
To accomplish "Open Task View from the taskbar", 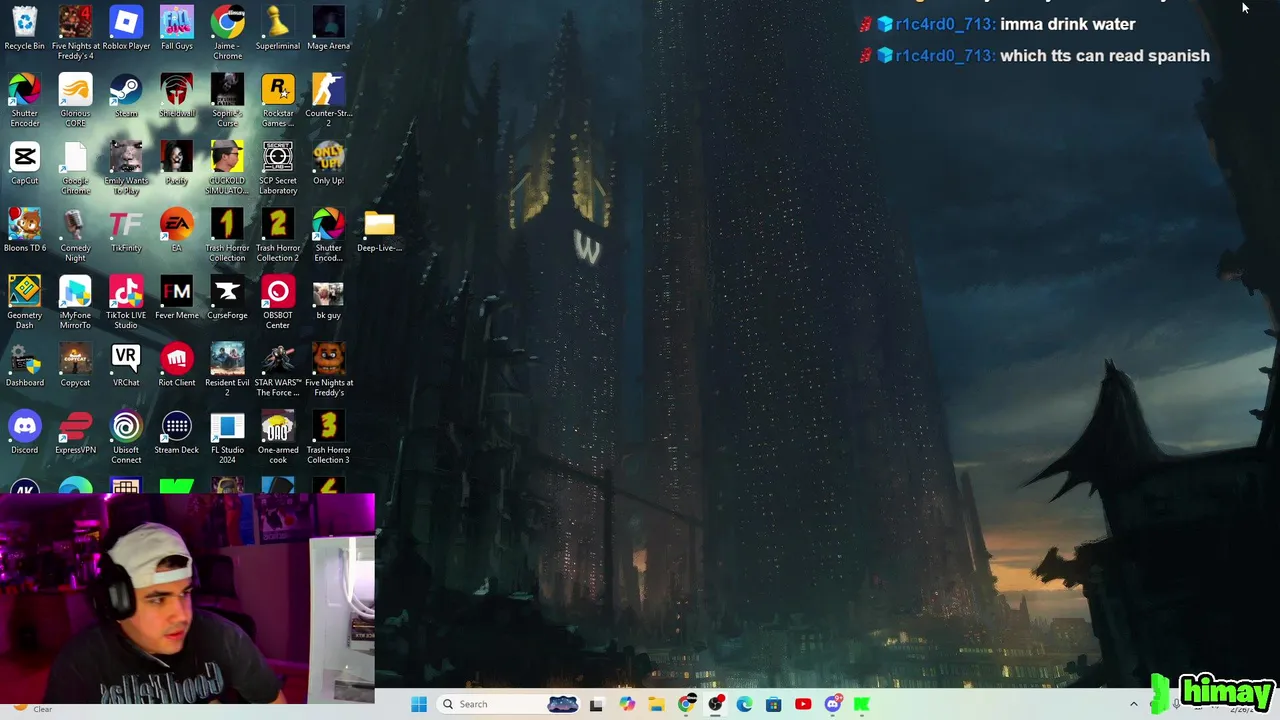I will tap(596, 704).
